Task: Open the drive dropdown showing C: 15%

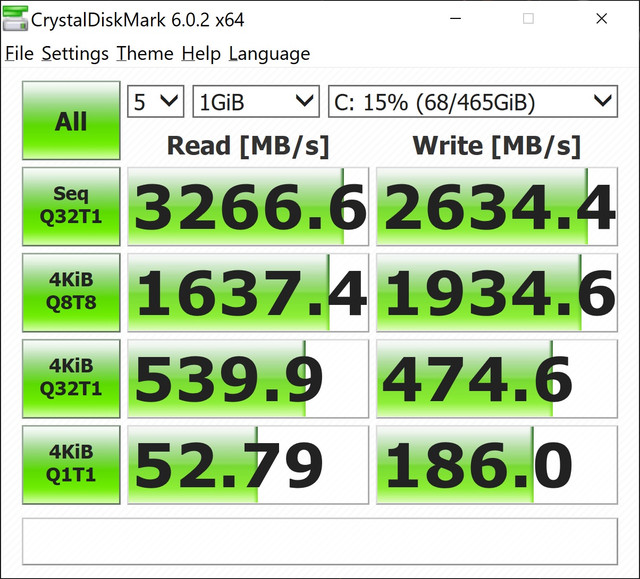Action: pos(473,102)
